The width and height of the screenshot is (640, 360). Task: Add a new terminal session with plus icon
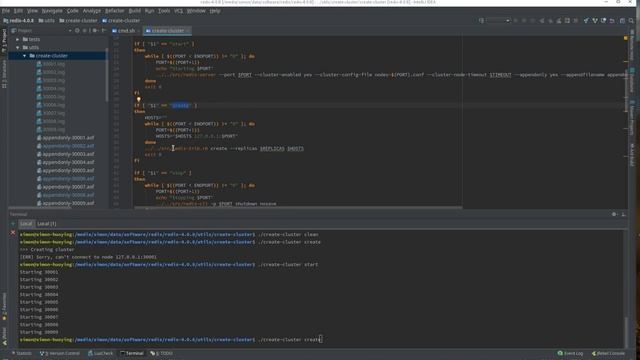pyautogui.click(x=13, y=224)
